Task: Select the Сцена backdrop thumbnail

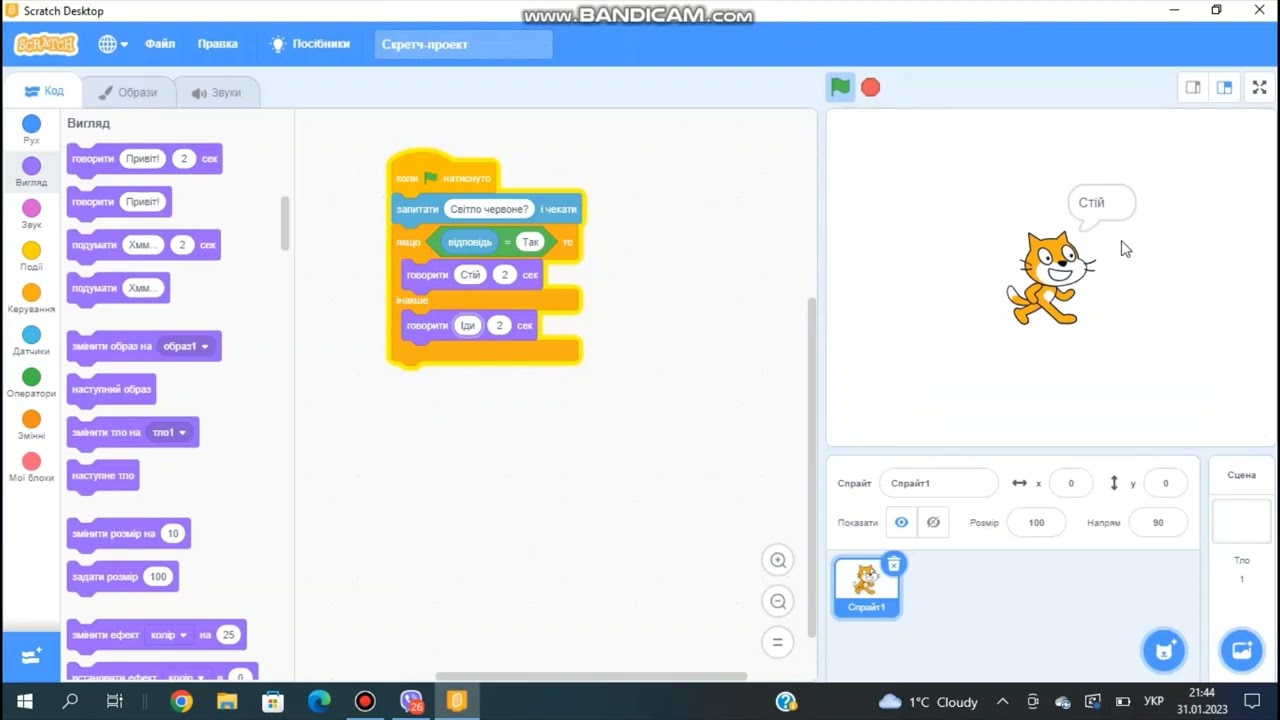Action: point(1241,521)
